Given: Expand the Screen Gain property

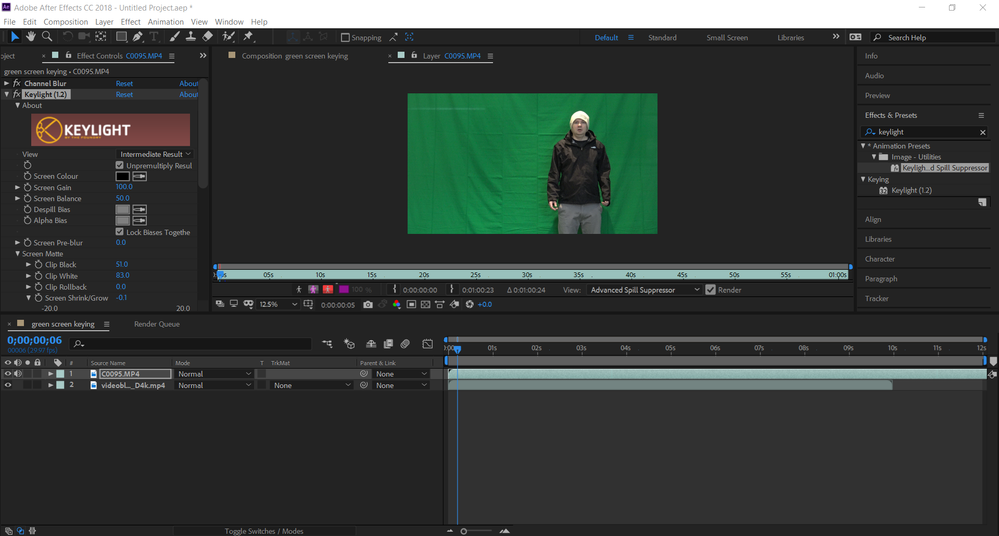Looking at the screenshot, I should click(x=18, y=187).
